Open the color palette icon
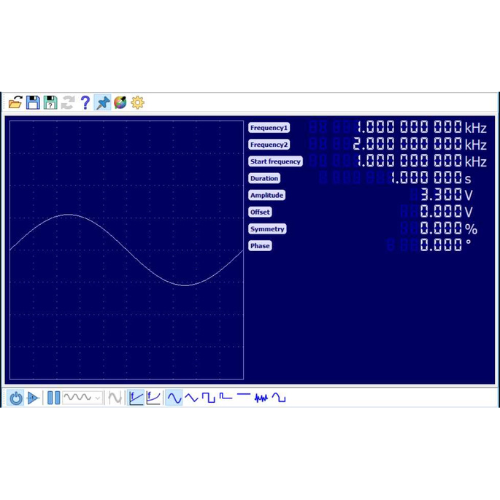This screenshot has width=500, height=500. point(120,102)
